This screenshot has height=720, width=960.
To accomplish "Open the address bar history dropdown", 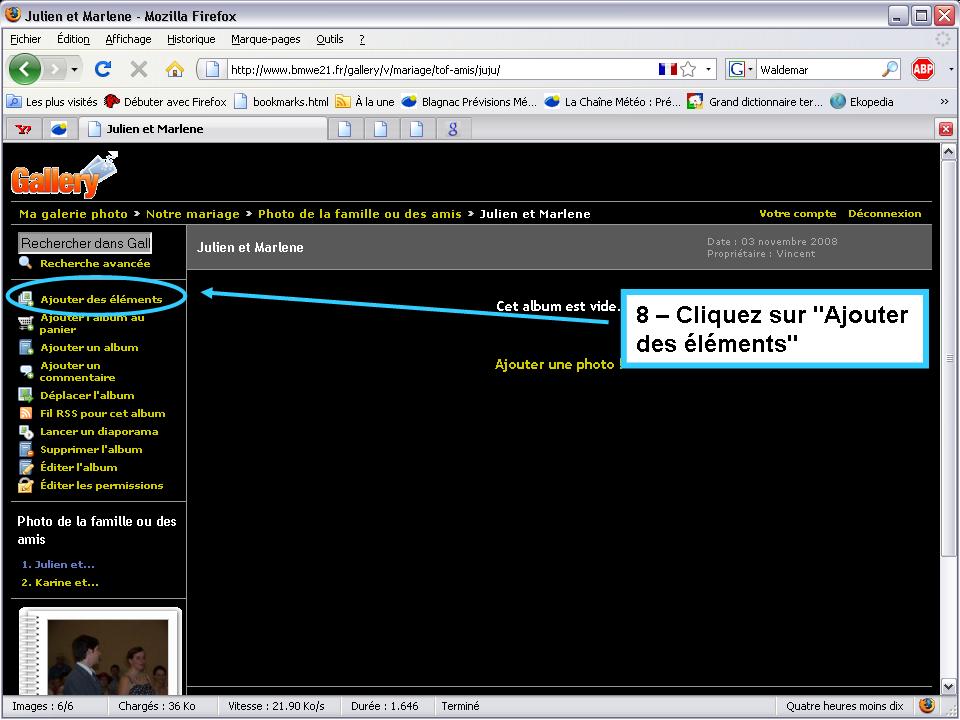I will point(710,69).
